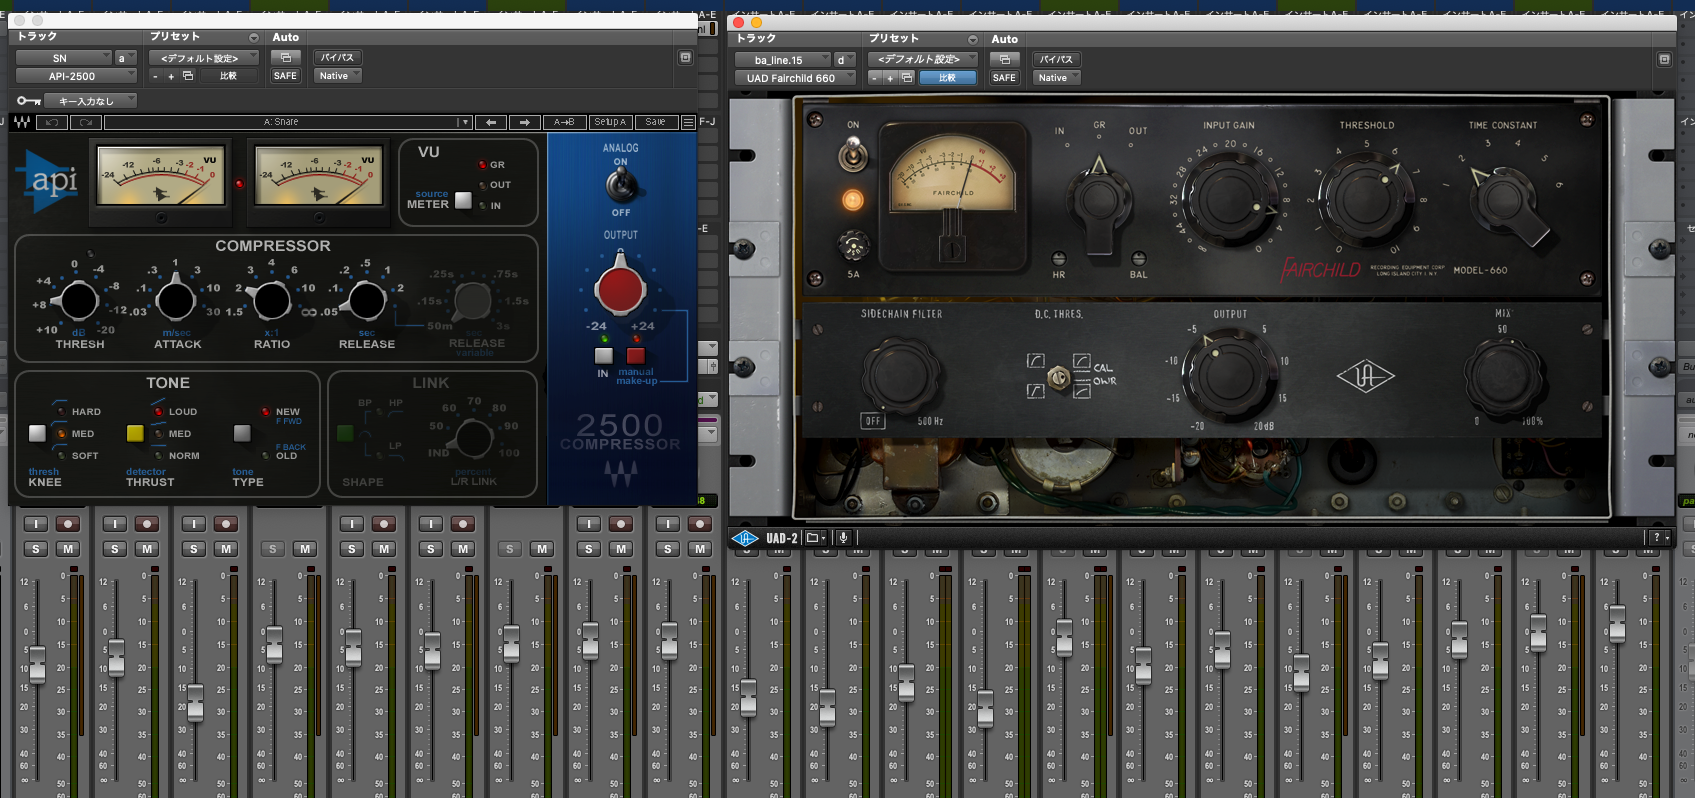
Task: Open プリセット circle menu in API-2500 window
Action: (253, 38)
